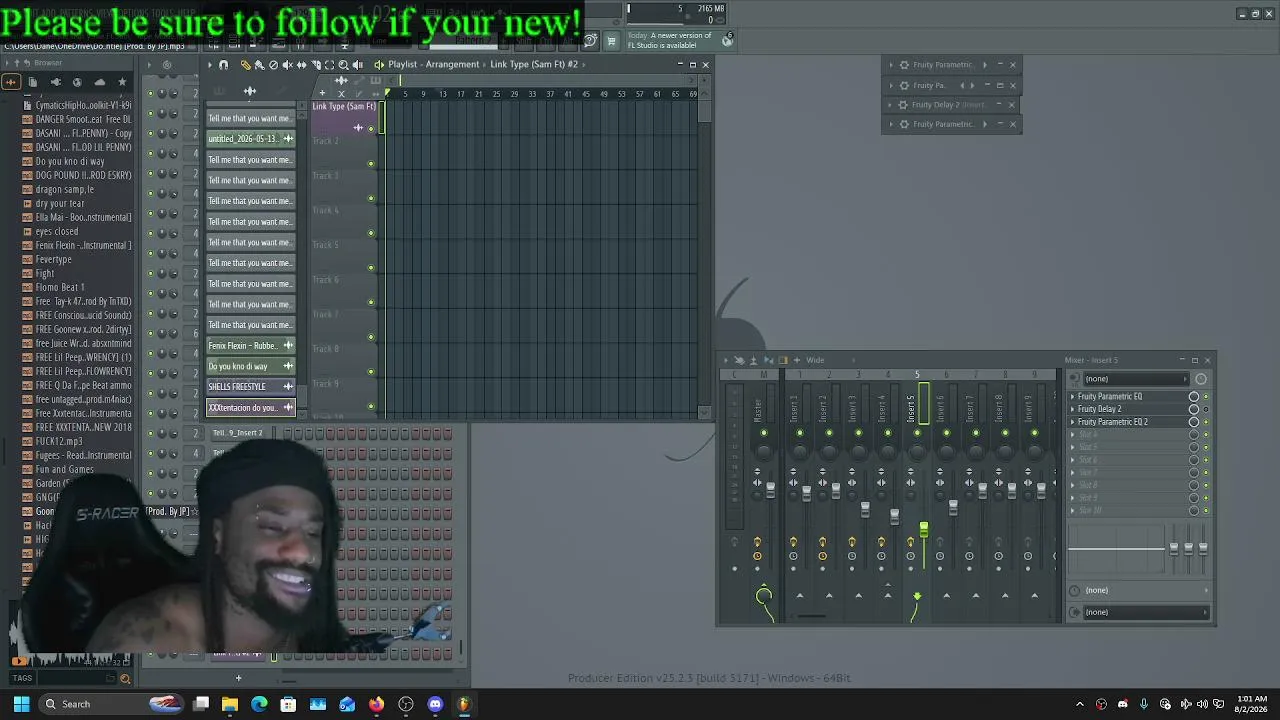
Task: Select the Fenix Flexin - Rubbe.. clip
Action: [x=251, y=346]
